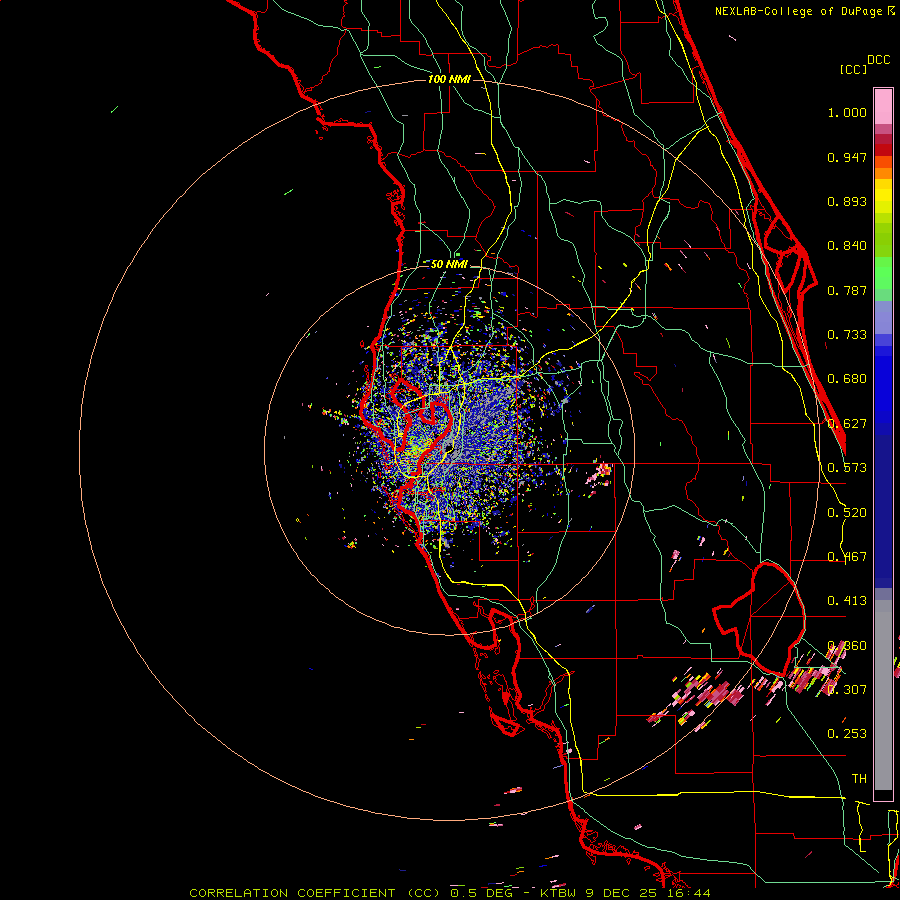
Task: Pick the bright green segment of the color bar
Action: click(883, 272)
